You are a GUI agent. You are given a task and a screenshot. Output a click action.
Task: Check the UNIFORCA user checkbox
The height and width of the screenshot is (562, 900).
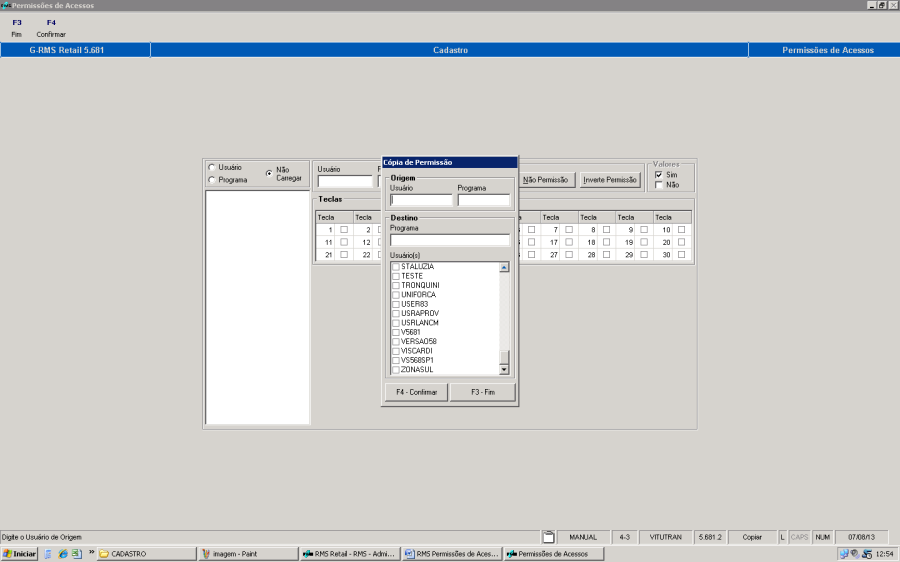click(x=395, y=295)
